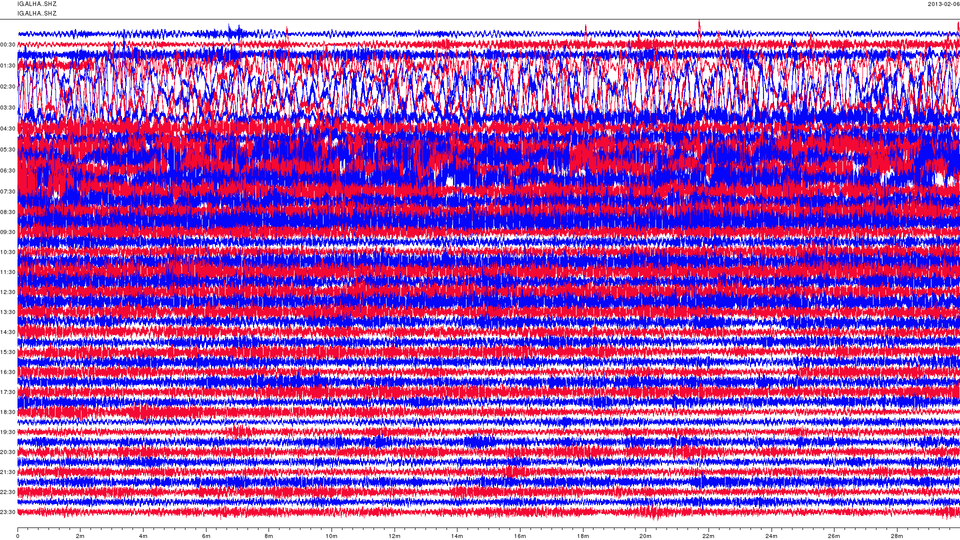Click the 11:30 time label
The height and width of the screenshot is (540, 960).
point(8,272)
